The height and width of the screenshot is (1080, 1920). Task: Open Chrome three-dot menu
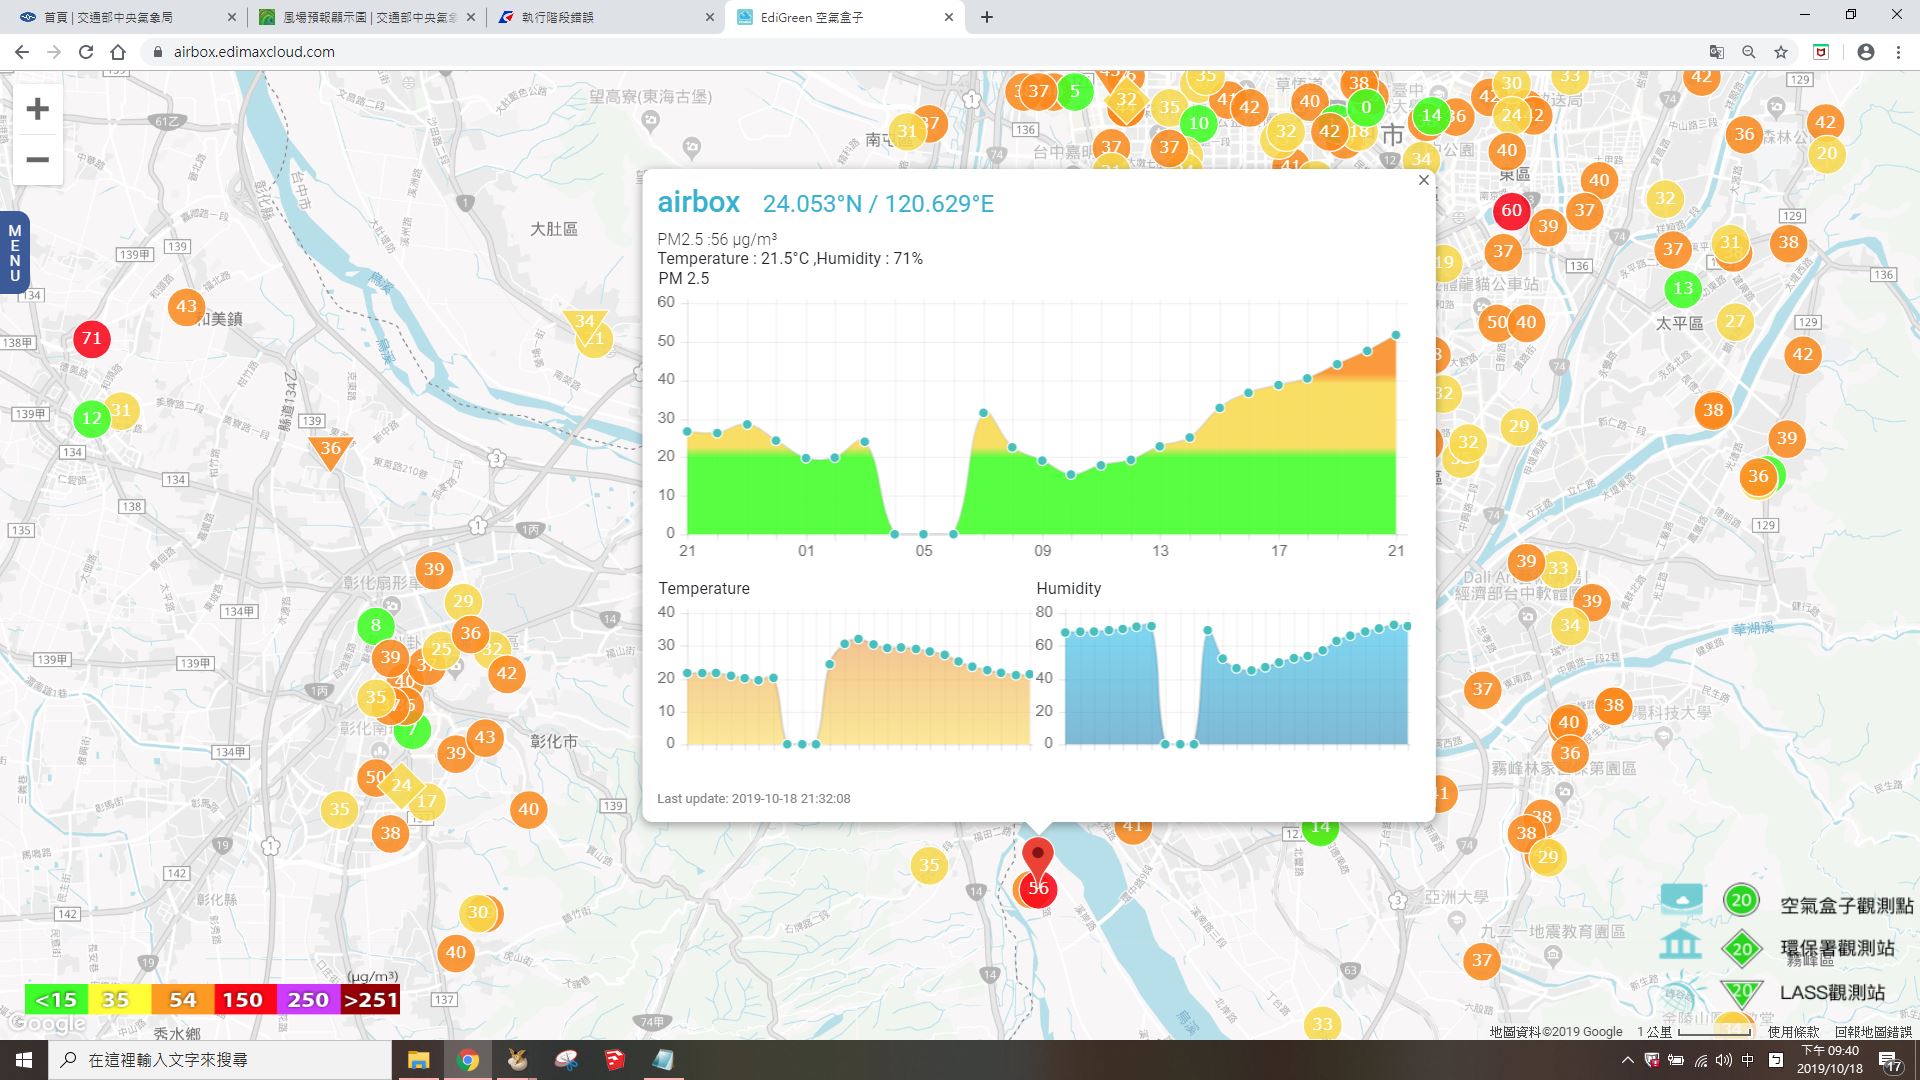click(1898, 52)
